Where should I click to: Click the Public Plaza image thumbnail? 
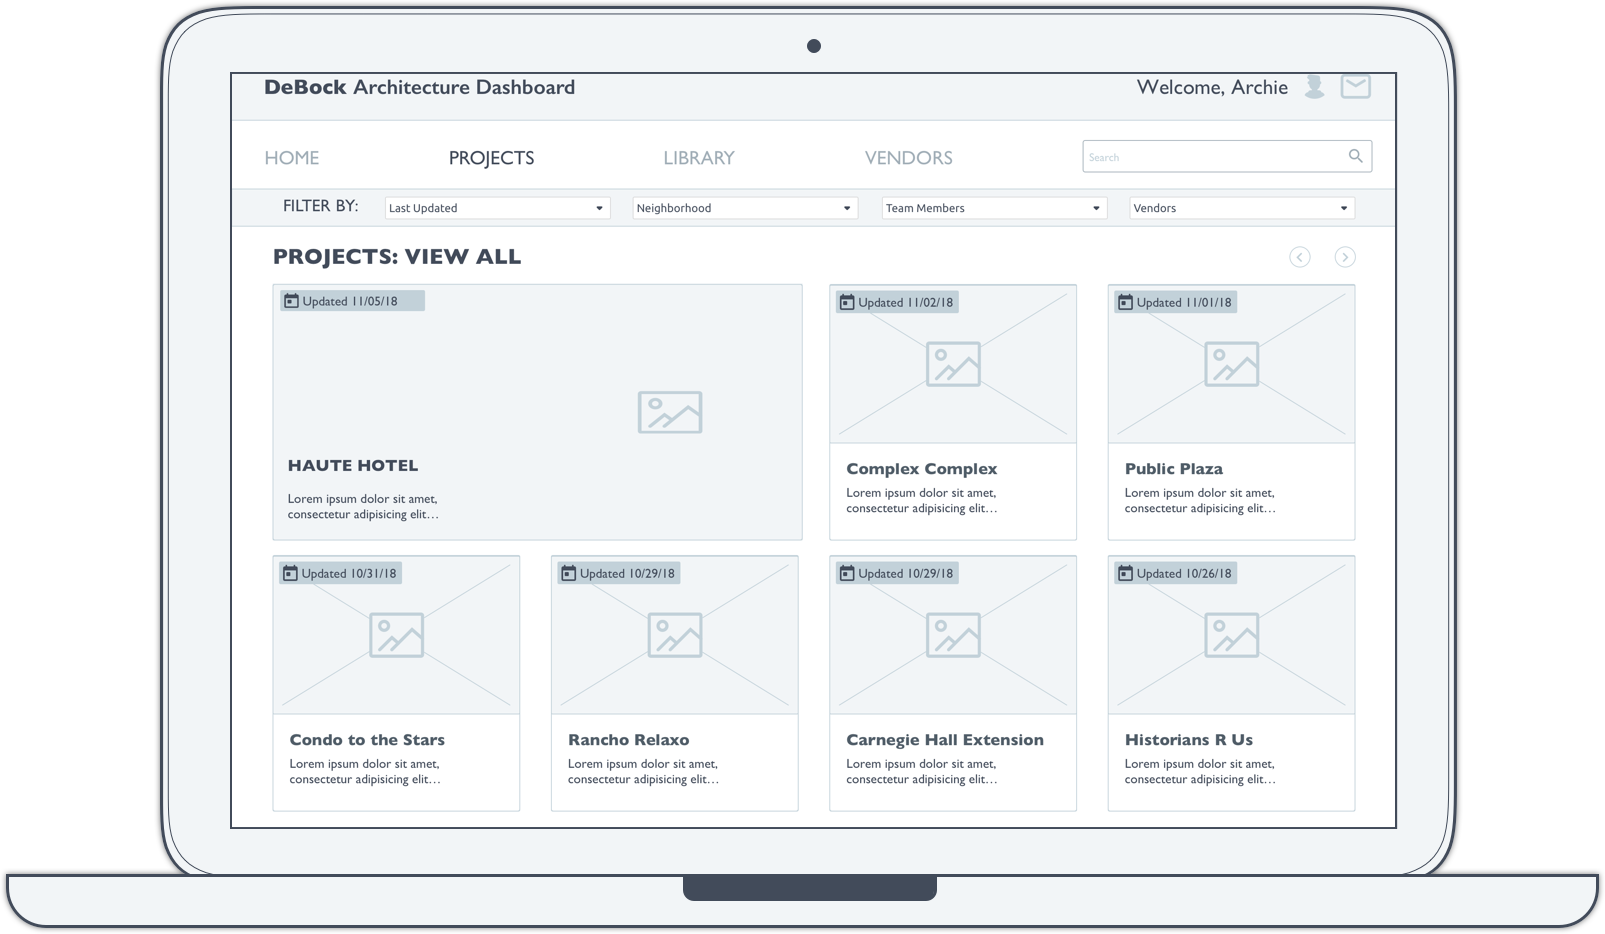1231,364
